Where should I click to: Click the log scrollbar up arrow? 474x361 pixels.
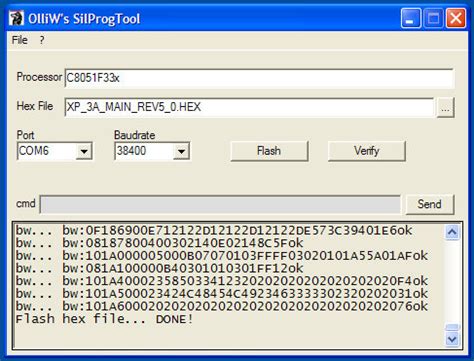pyautogui.click(x=452, y=232)
